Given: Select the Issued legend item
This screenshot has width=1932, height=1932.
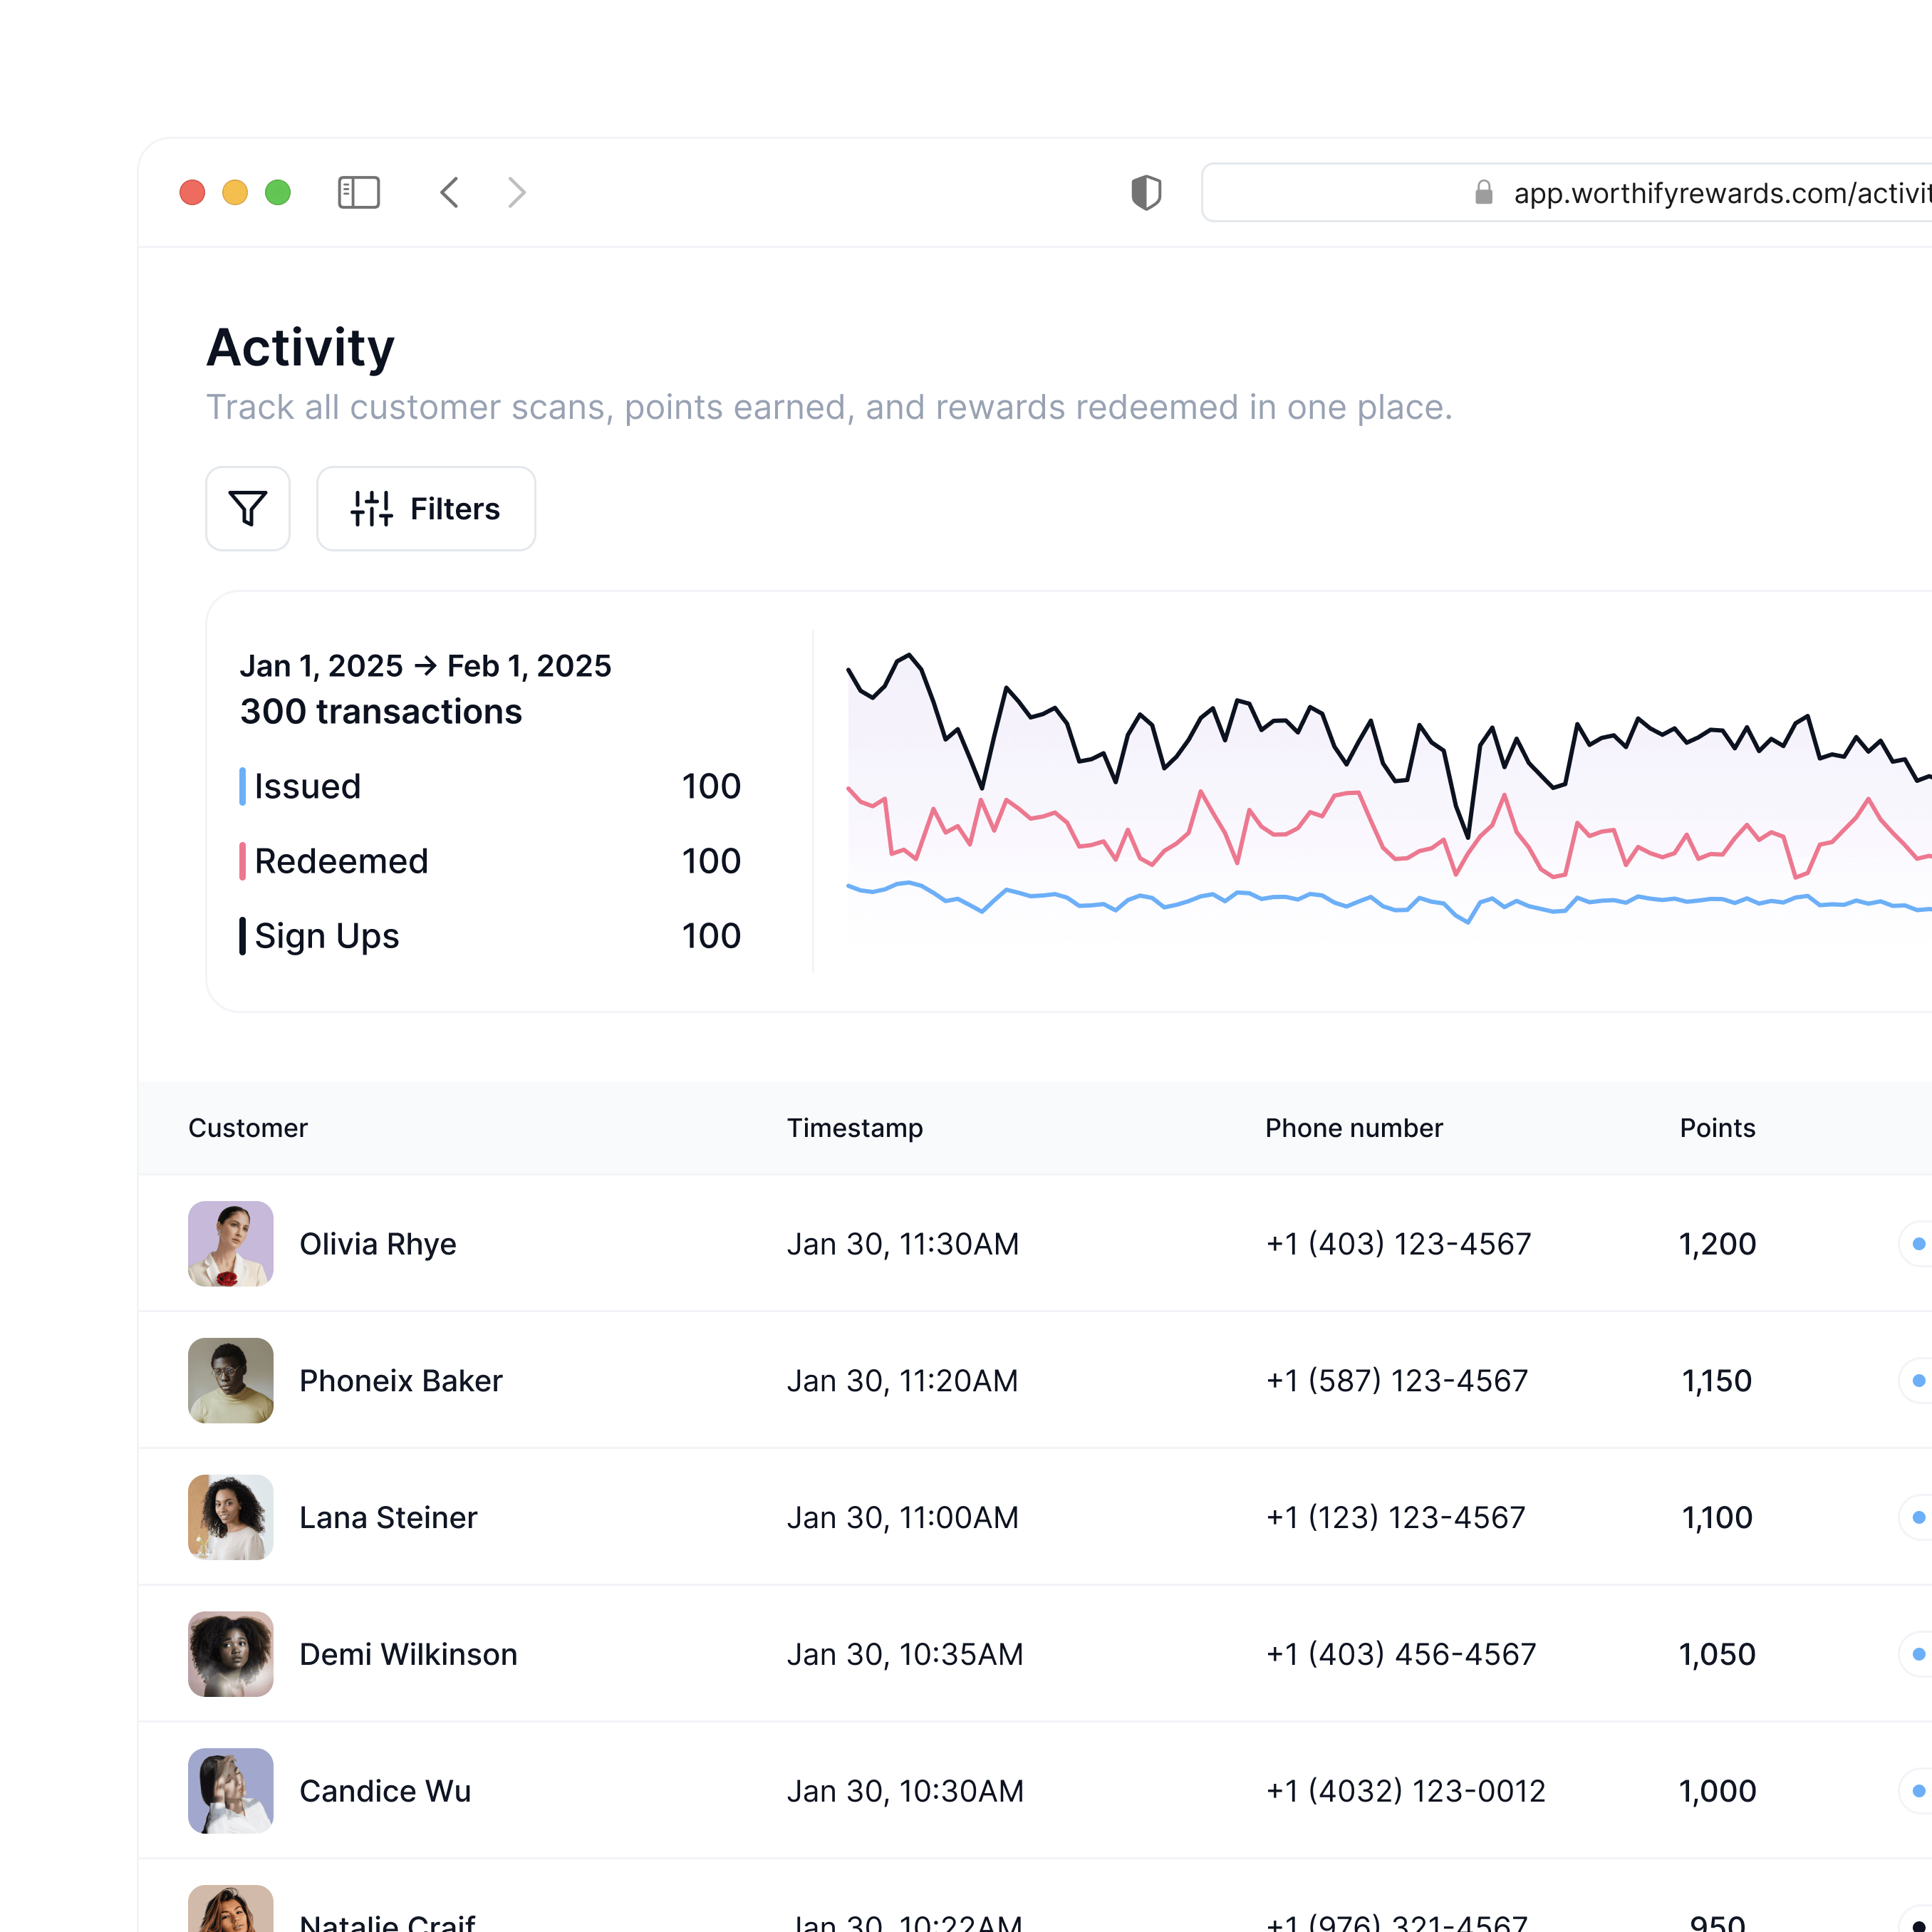Looking at the screenshot, I should [307, 786].
